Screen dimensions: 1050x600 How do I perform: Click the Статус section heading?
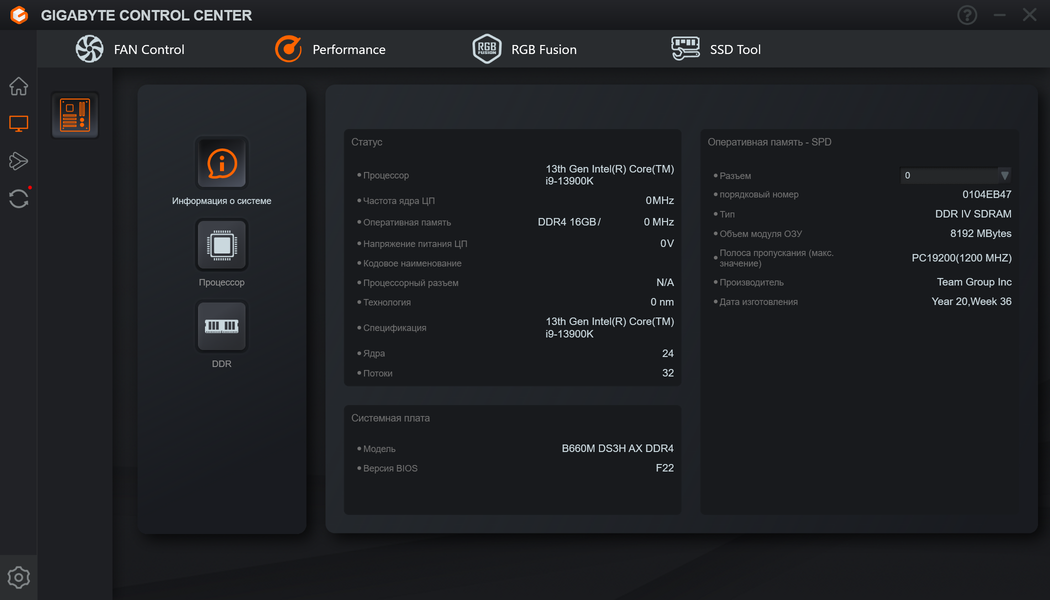click(x=367, y=142)
